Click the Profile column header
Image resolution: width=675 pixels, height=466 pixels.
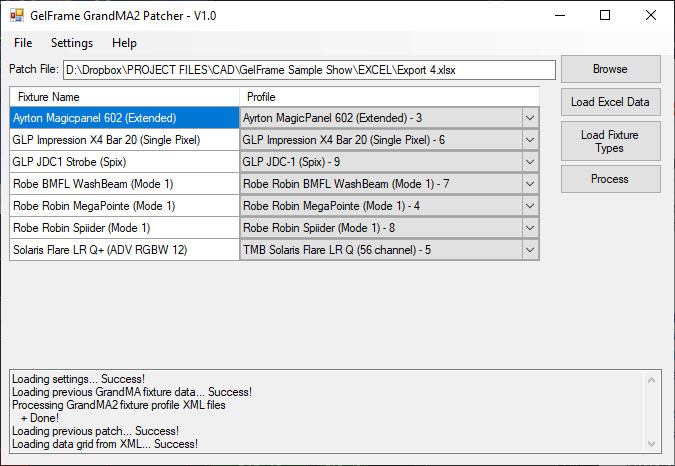pos(389,97)
